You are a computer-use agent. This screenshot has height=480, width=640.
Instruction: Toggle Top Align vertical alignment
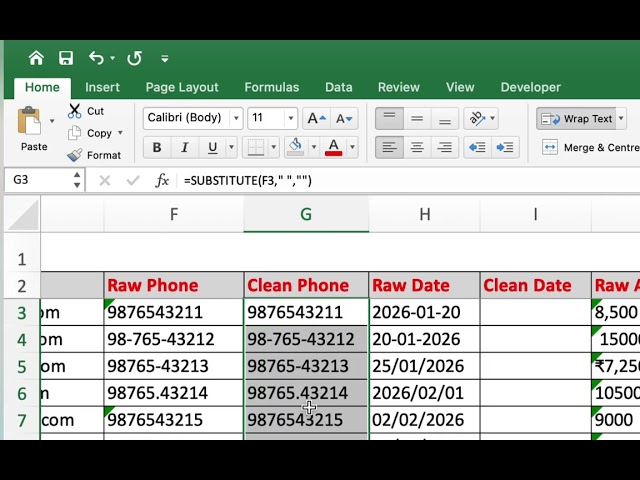(x=389, y=118)
